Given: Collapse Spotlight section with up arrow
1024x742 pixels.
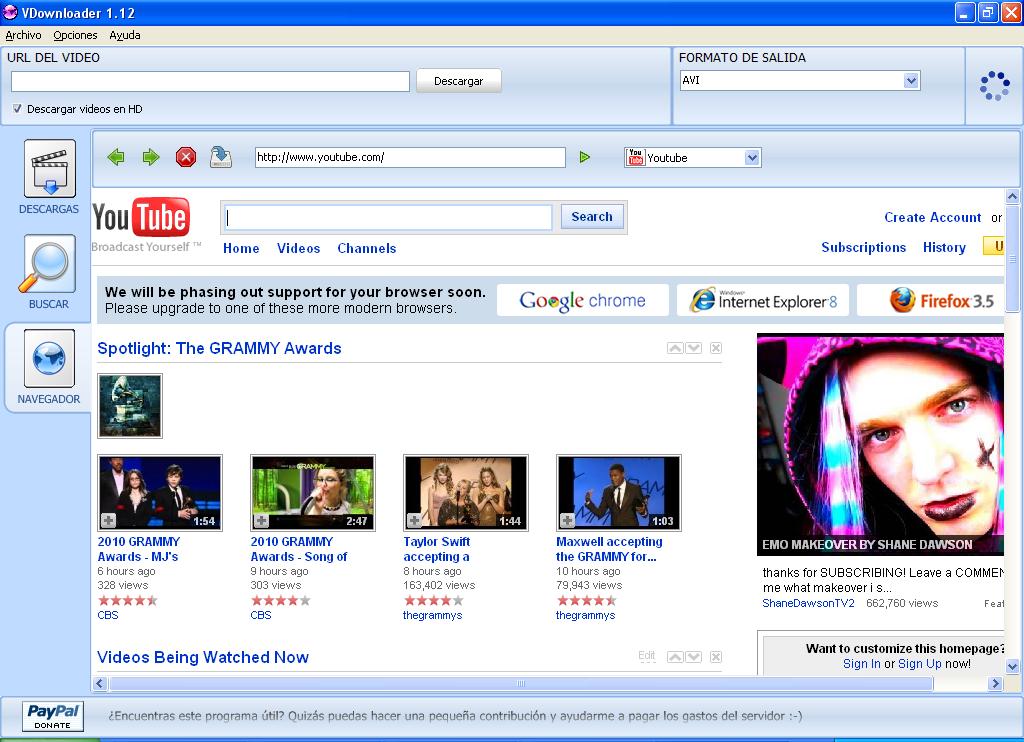Looking at the screenshot, I should [x=675, y=348].
